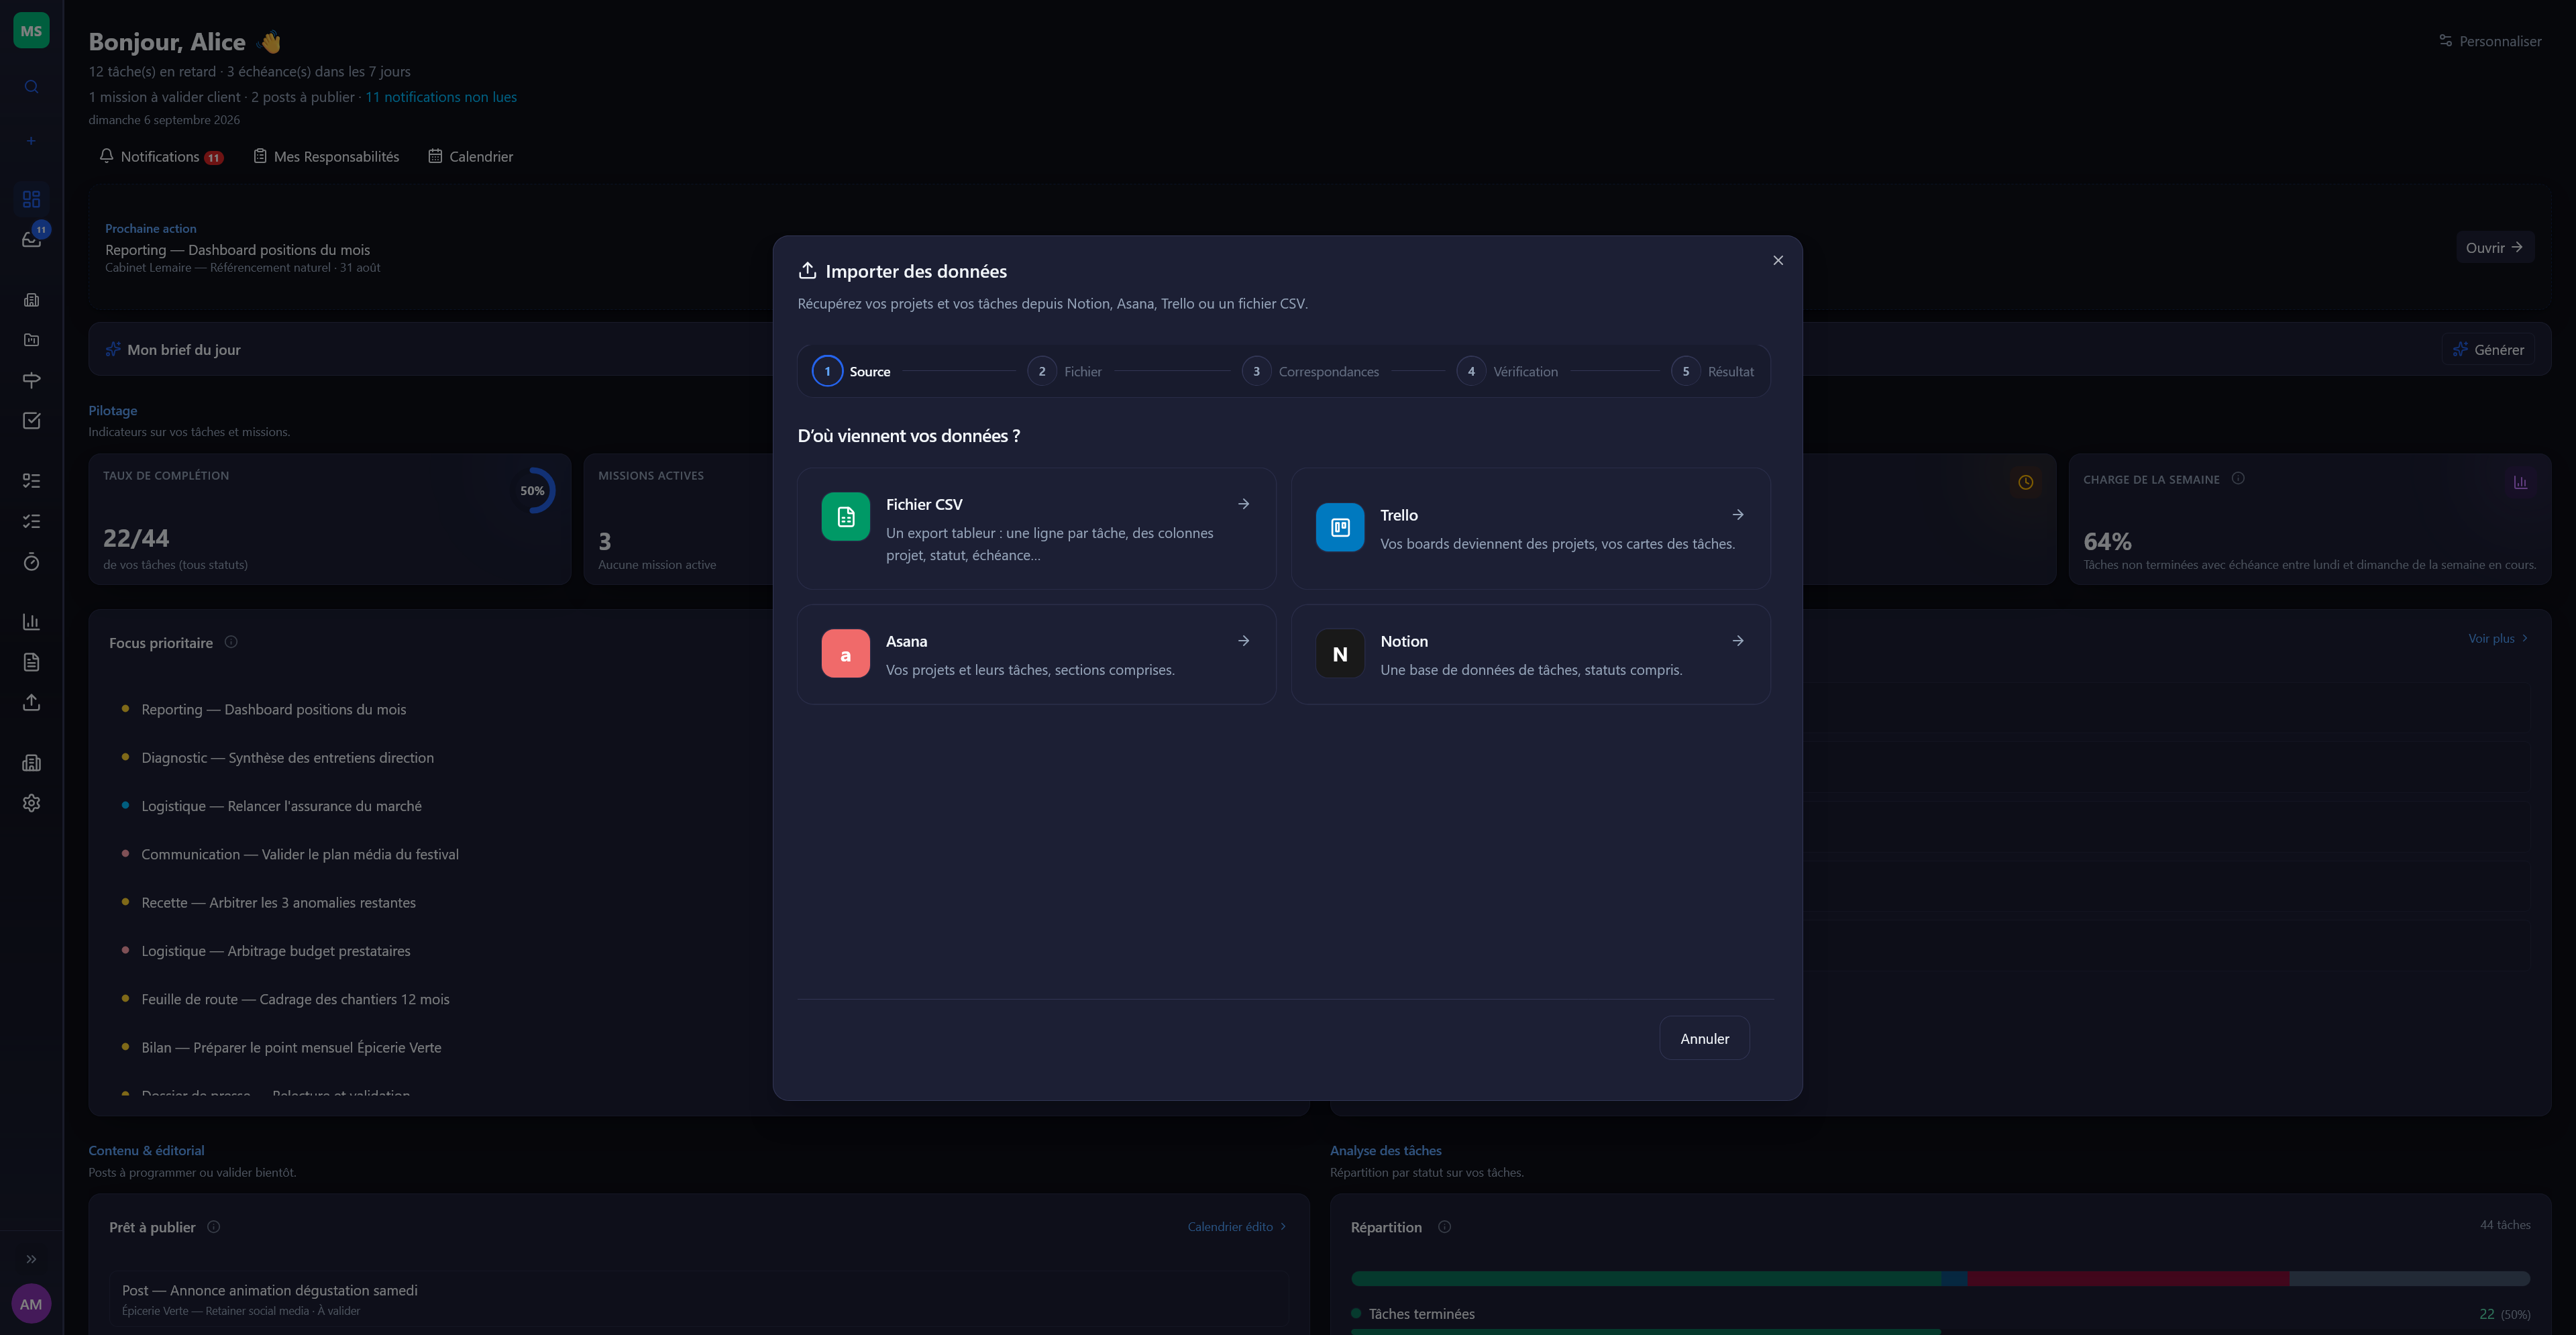Click Annuler to cancel the import
This screenshot has width=2576, height=1335.
(1704, 1039)
